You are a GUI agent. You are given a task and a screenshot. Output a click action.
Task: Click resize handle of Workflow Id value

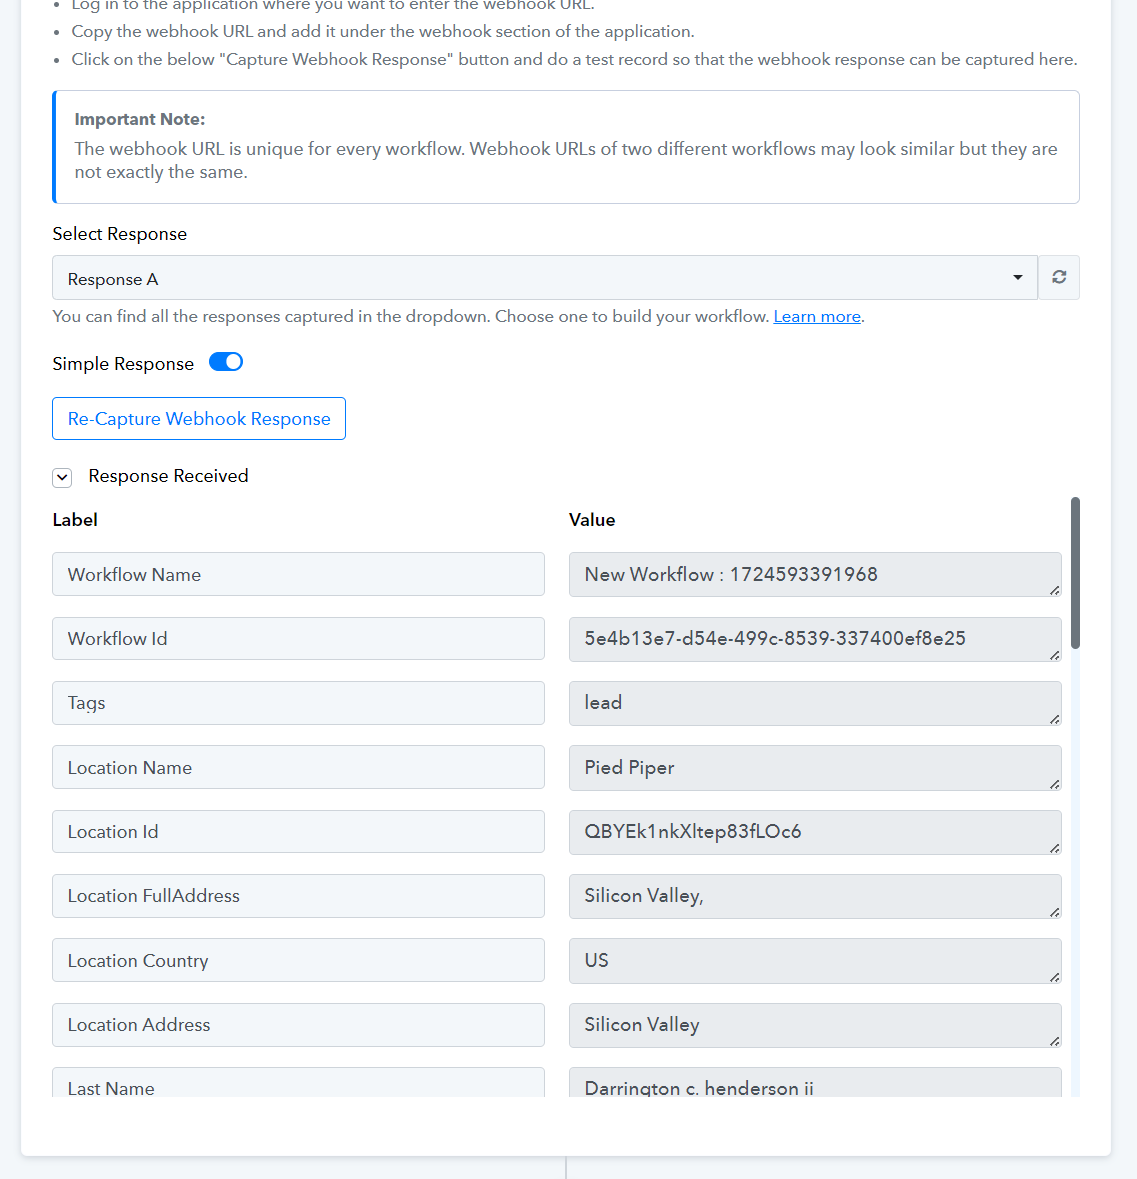tap(1054, 655)
